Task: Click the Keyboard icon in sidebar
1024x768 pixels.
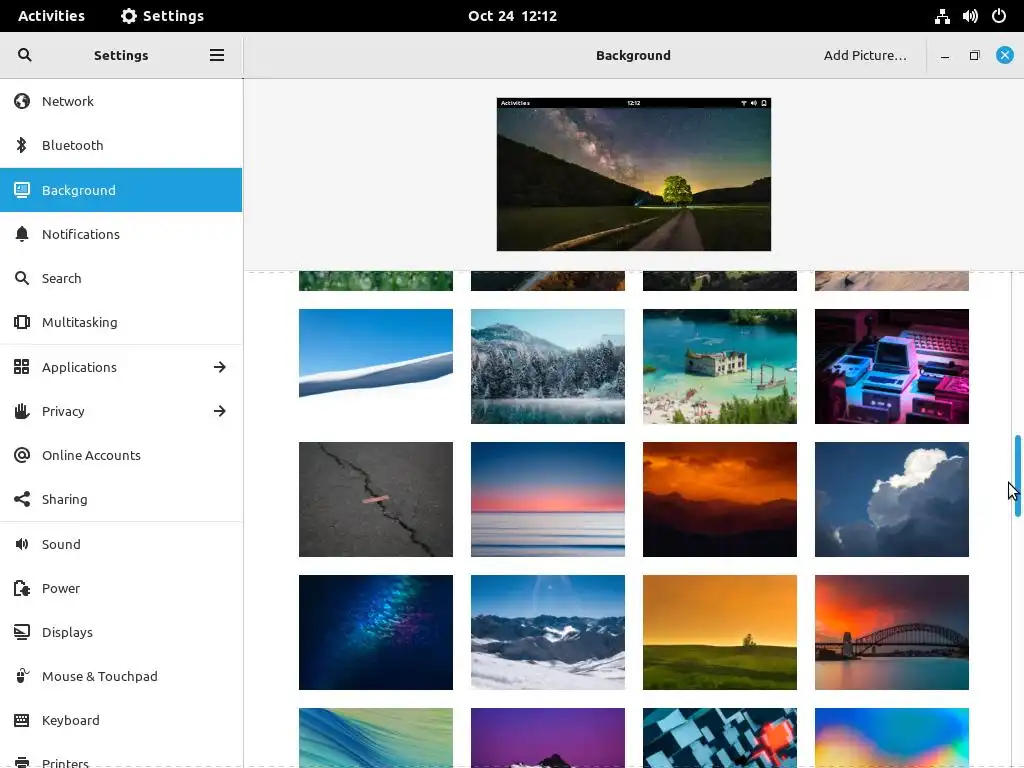Action: coord(22,720)
